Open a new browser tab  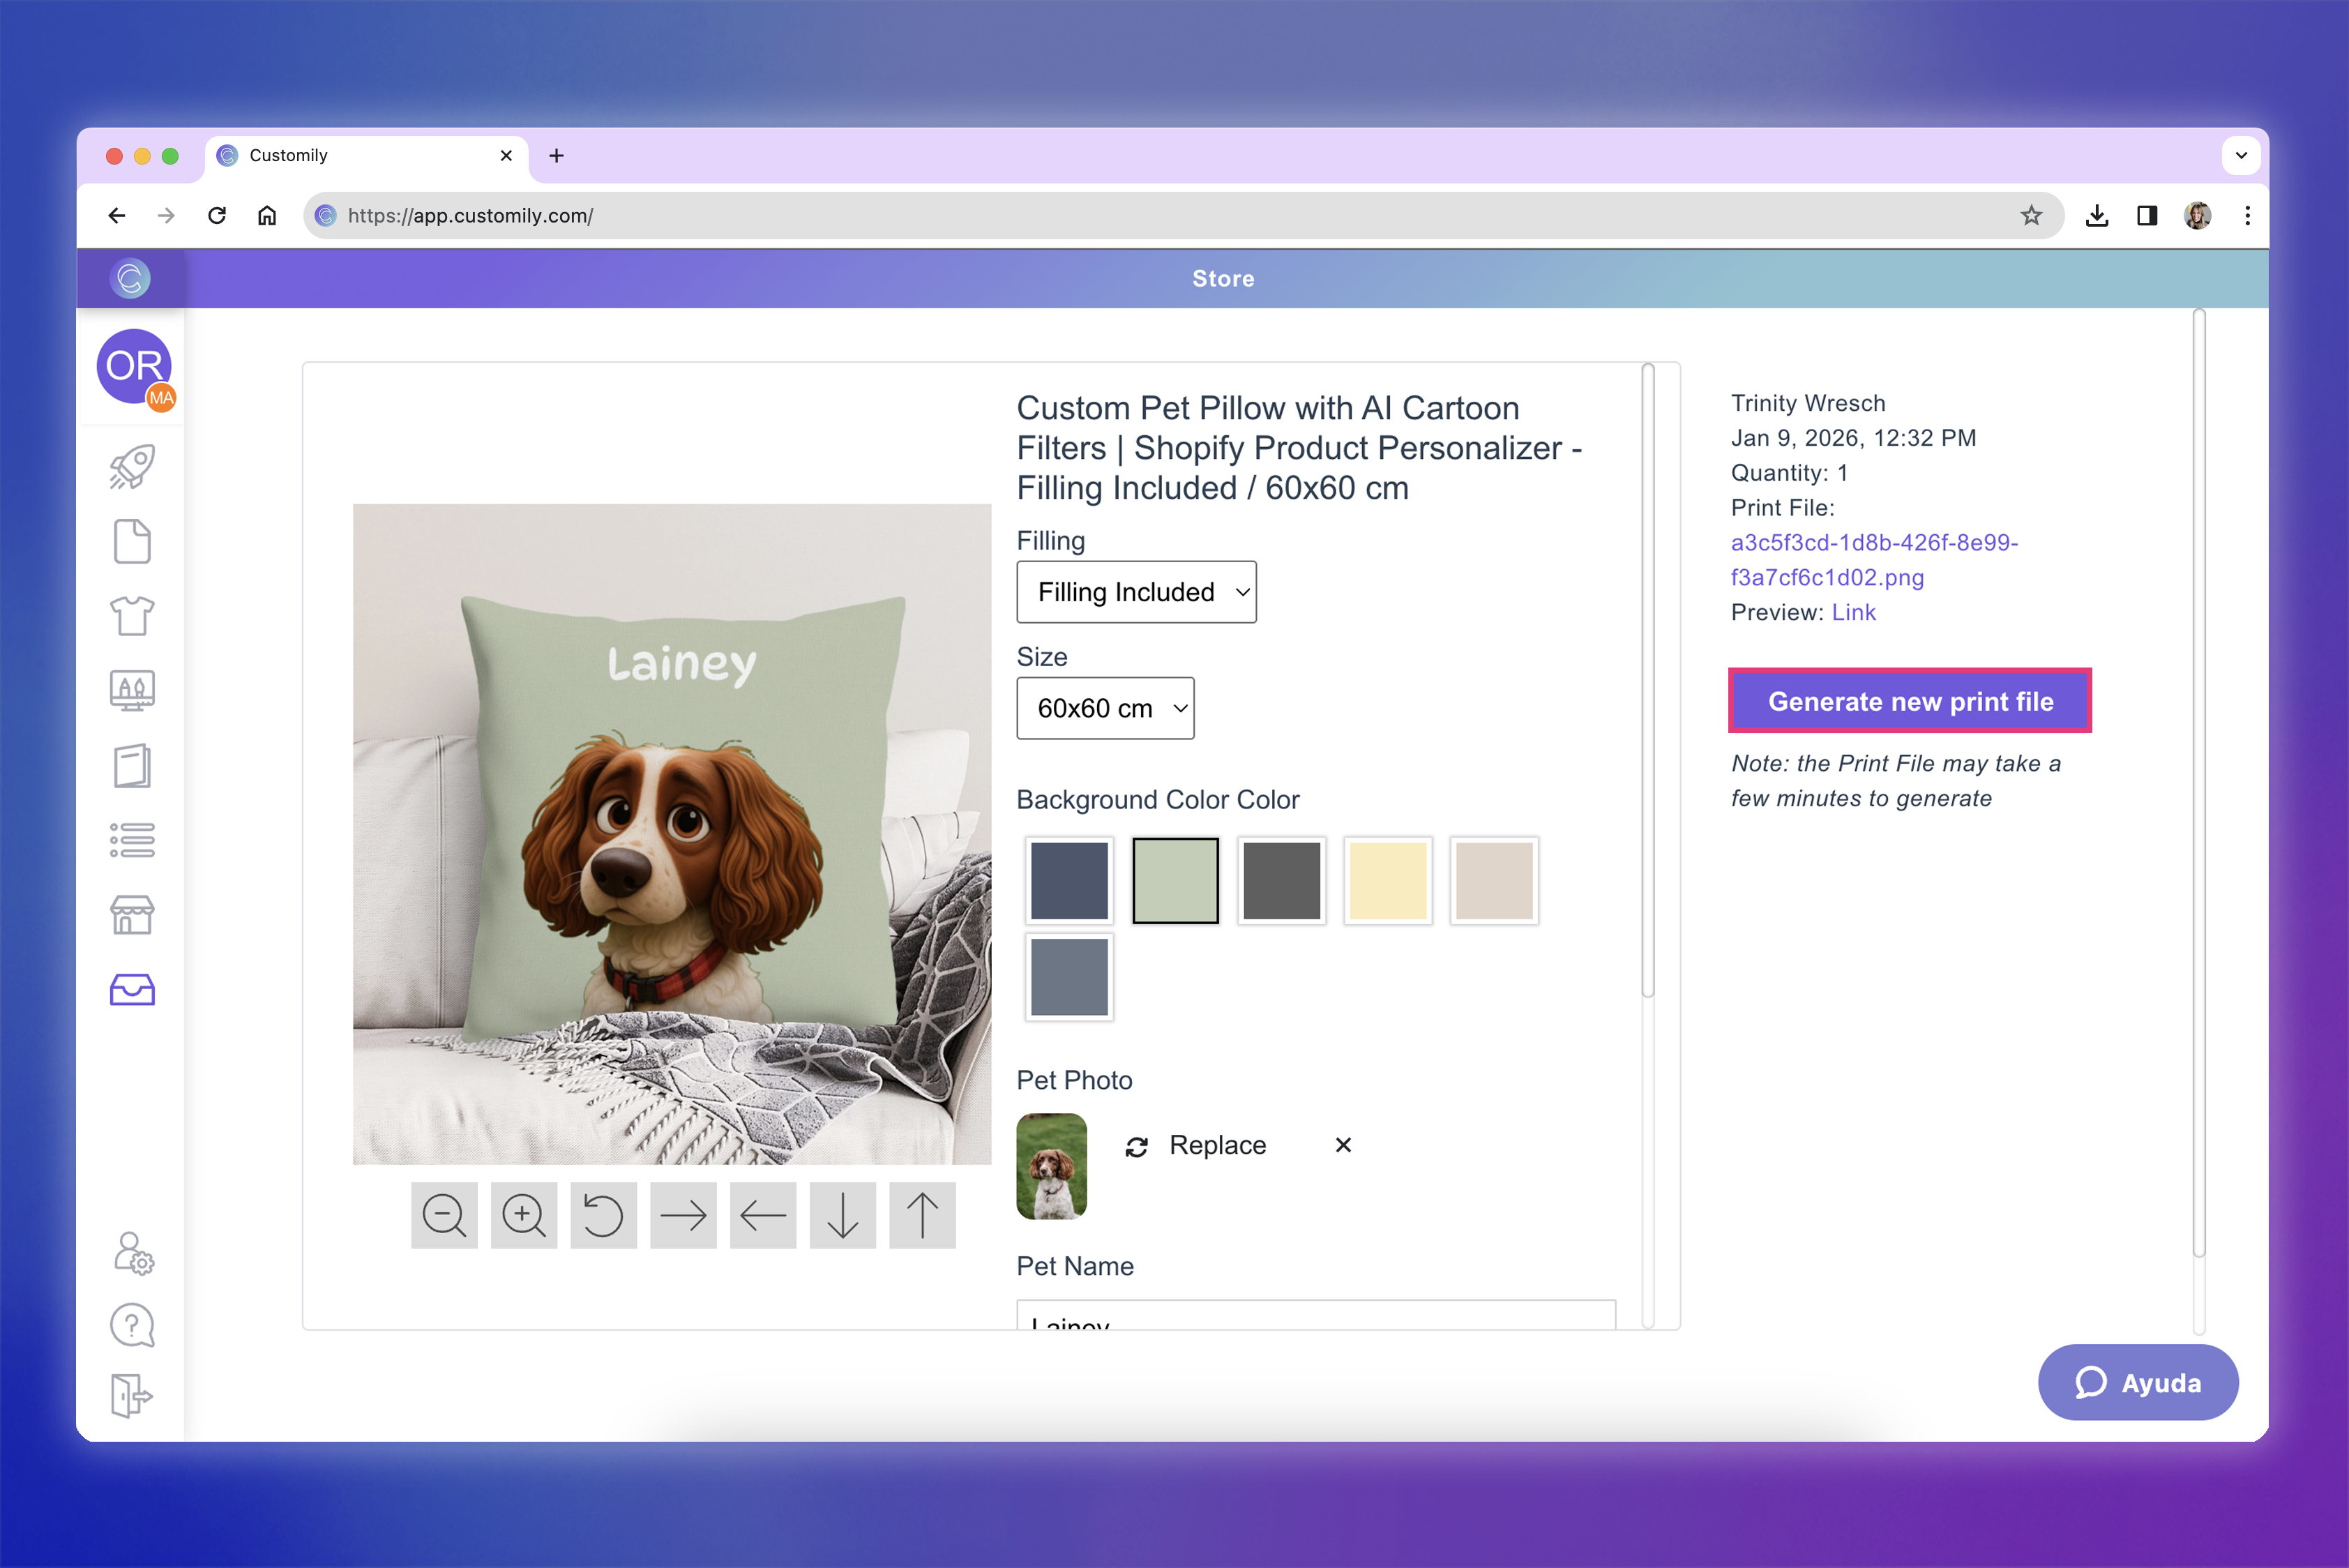click(x=557, y=155)
